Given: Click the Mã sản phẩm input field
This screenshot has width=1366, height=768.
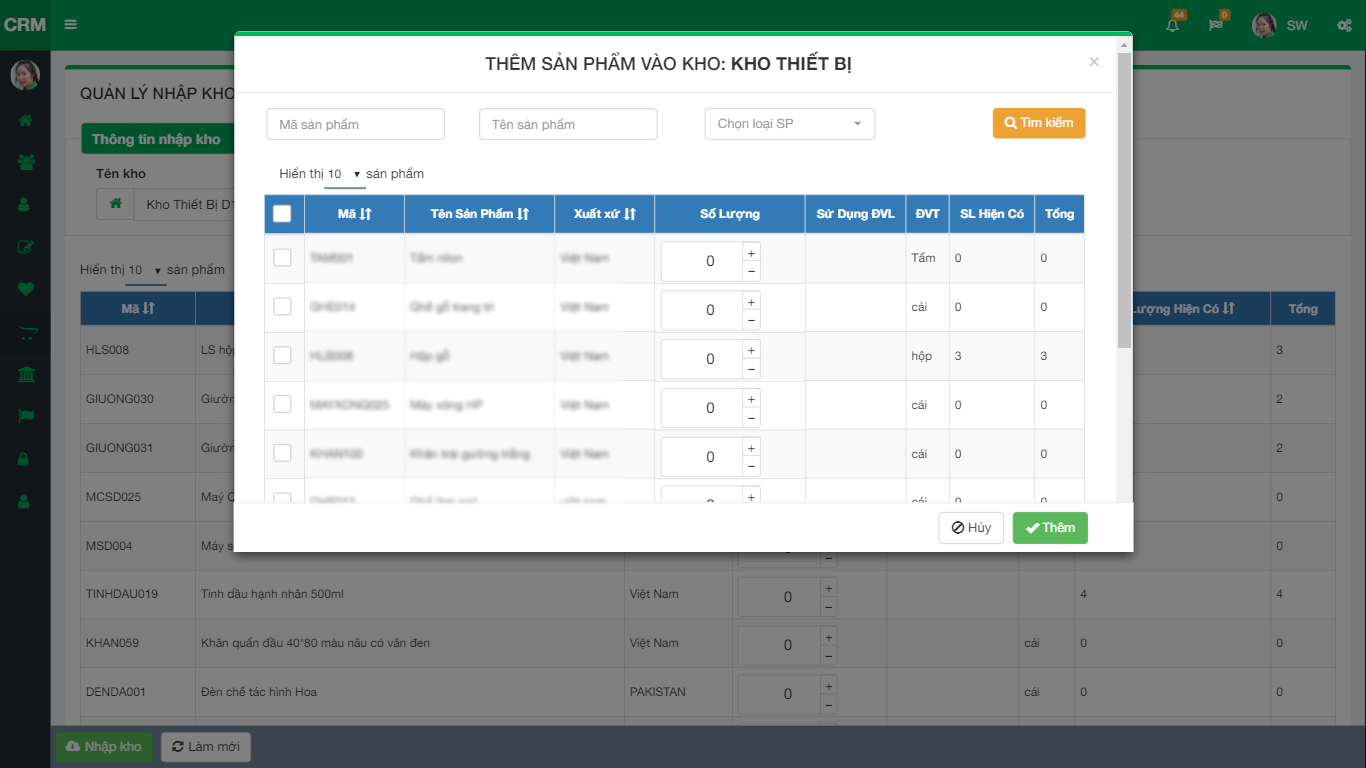Looking at the screenshot, I should (355, 124).
